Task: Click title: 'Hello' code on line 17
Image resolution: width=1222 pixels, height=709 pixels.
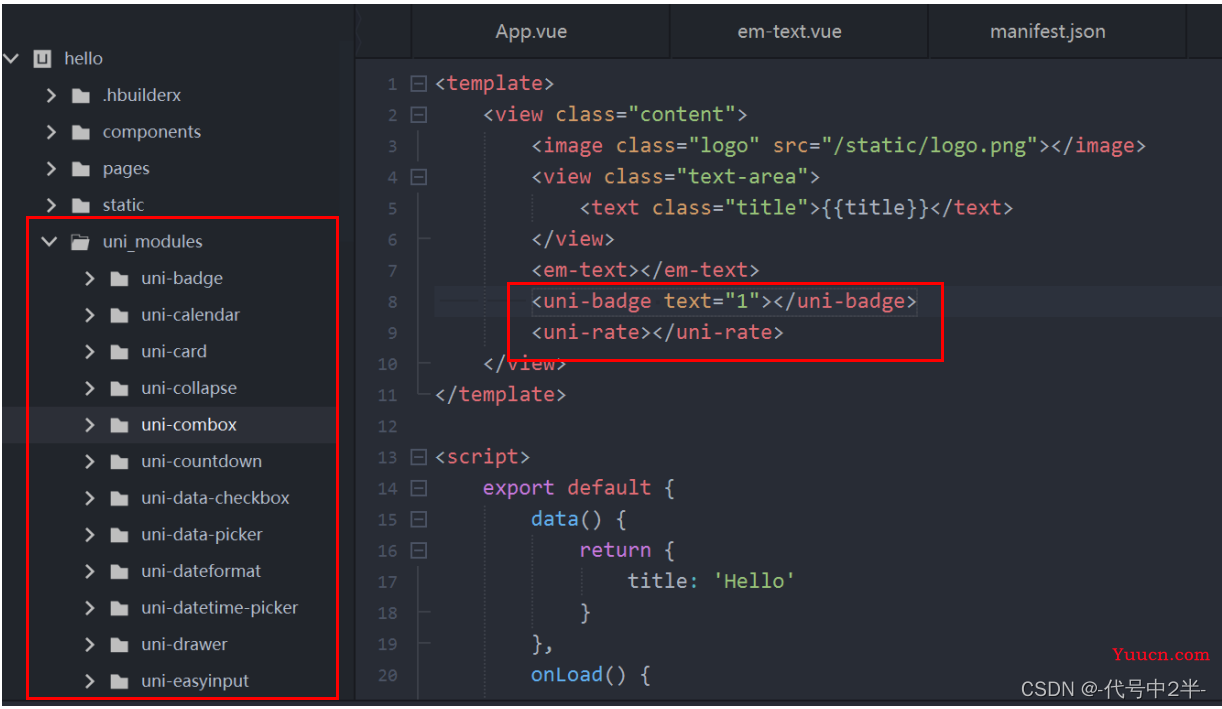Action: (711, 581)
